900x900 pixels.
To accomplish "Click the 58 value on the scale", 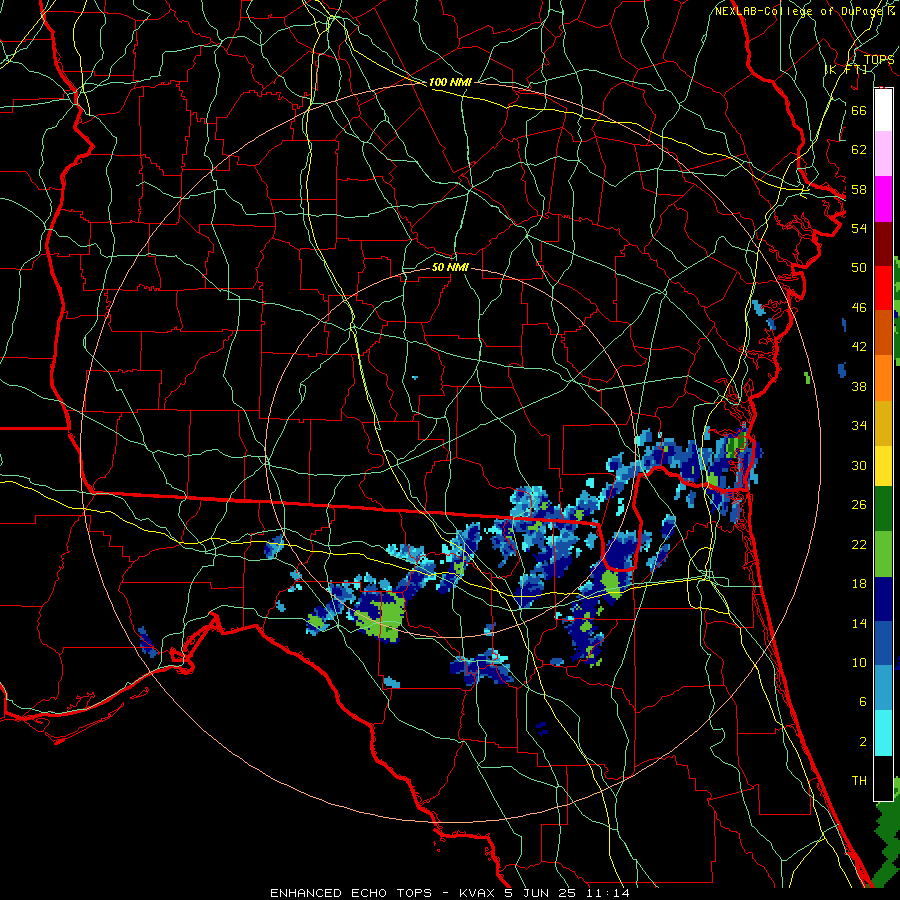I will (x=859, y=189).
